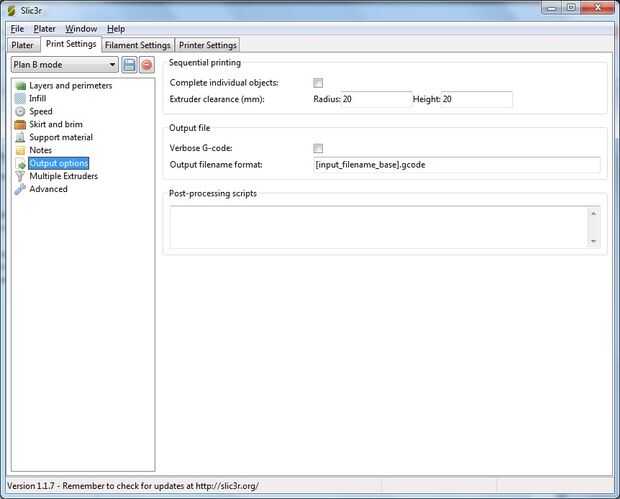Click the version status bar text
This screenshot has width=620, height=499.
(x=133, y=486)
